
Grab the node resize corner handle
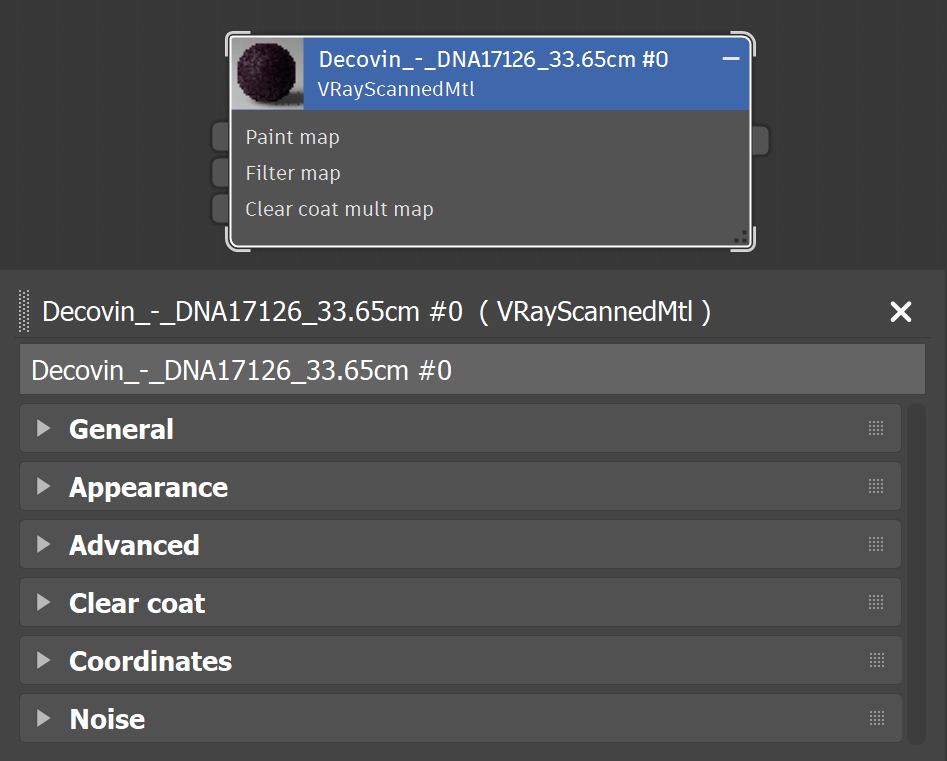pos(741,237)
